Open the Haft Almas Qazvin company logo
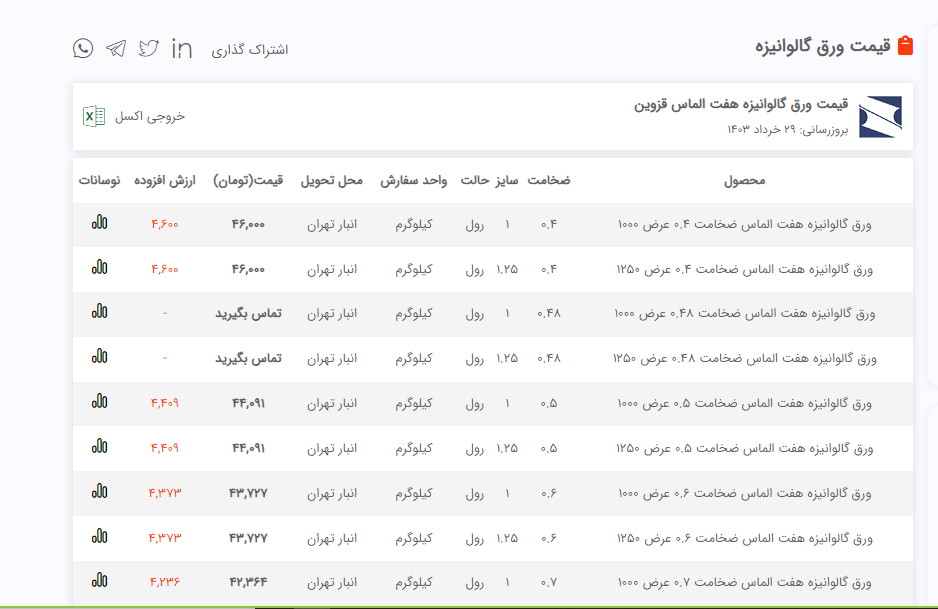This screenshot has width=938, height=609. (x=880, y=116)
